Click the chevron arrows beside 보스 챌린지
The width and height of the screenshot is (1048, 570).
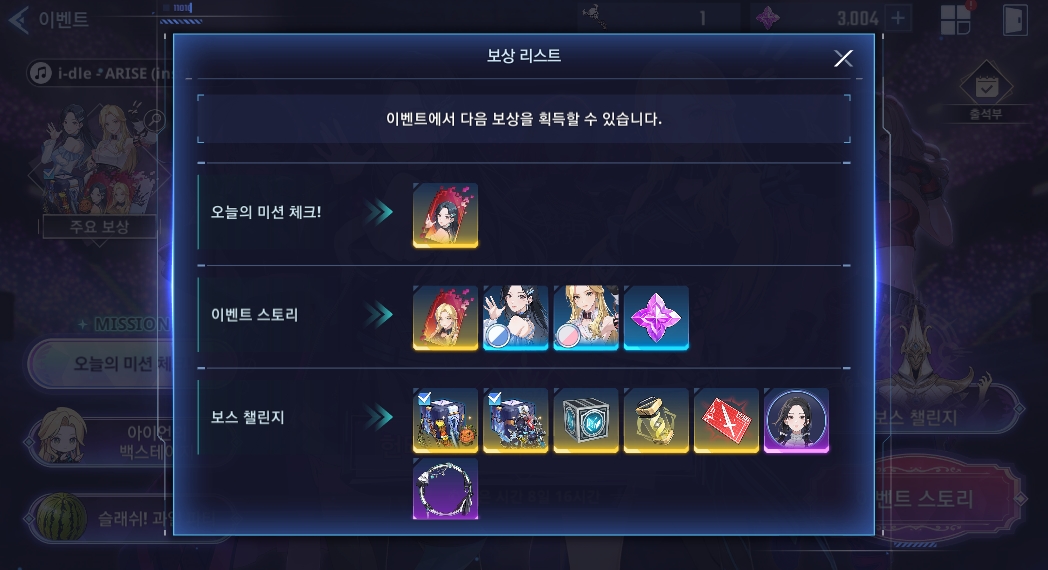click(x=380, y=417)
